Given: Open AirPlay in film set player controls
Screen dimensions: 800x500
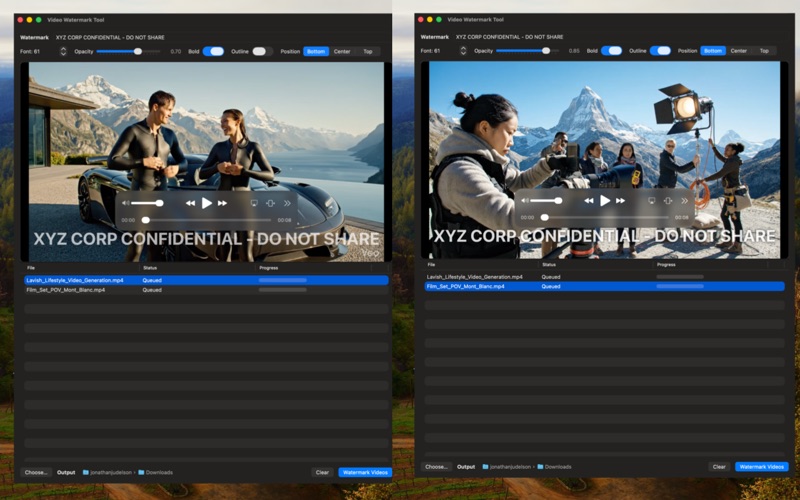Looking at the screenshot, I should [652, 201].
